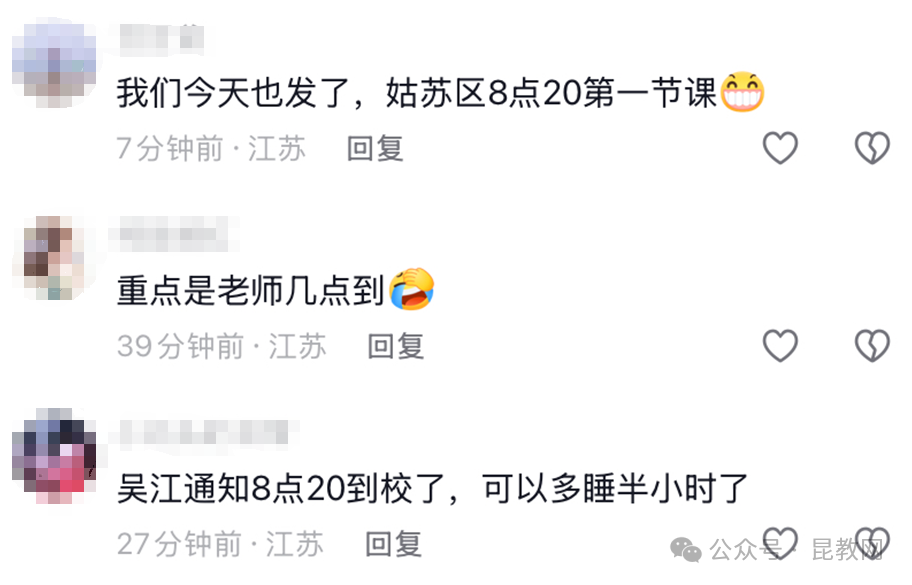Open blurred username above 吴江通知 comment
Image resolution: width=912 pixels, height=585 pixels.
click(x=204, y=432)
